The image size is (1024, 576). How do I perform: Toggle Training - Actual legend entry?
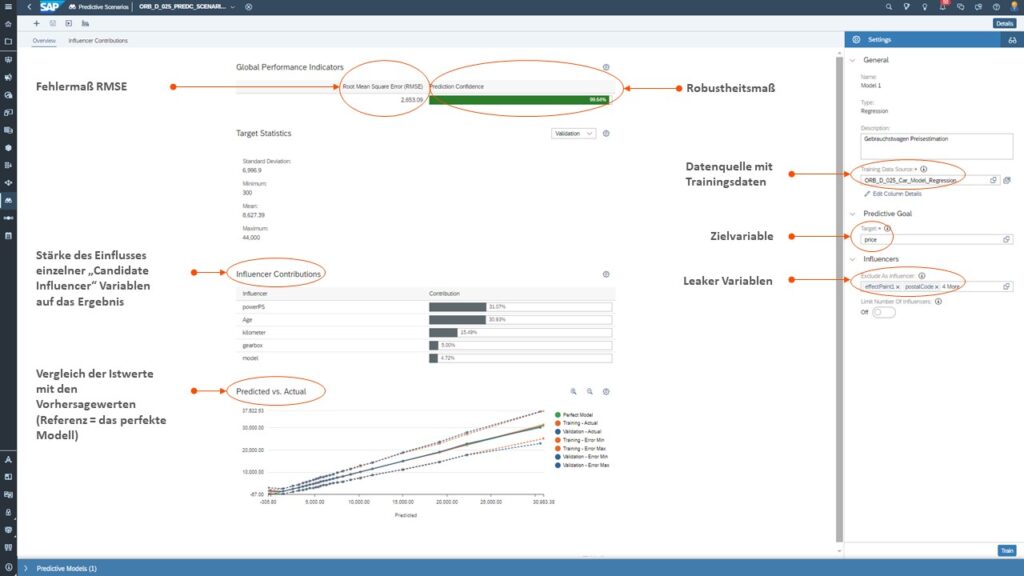(580, 423)
